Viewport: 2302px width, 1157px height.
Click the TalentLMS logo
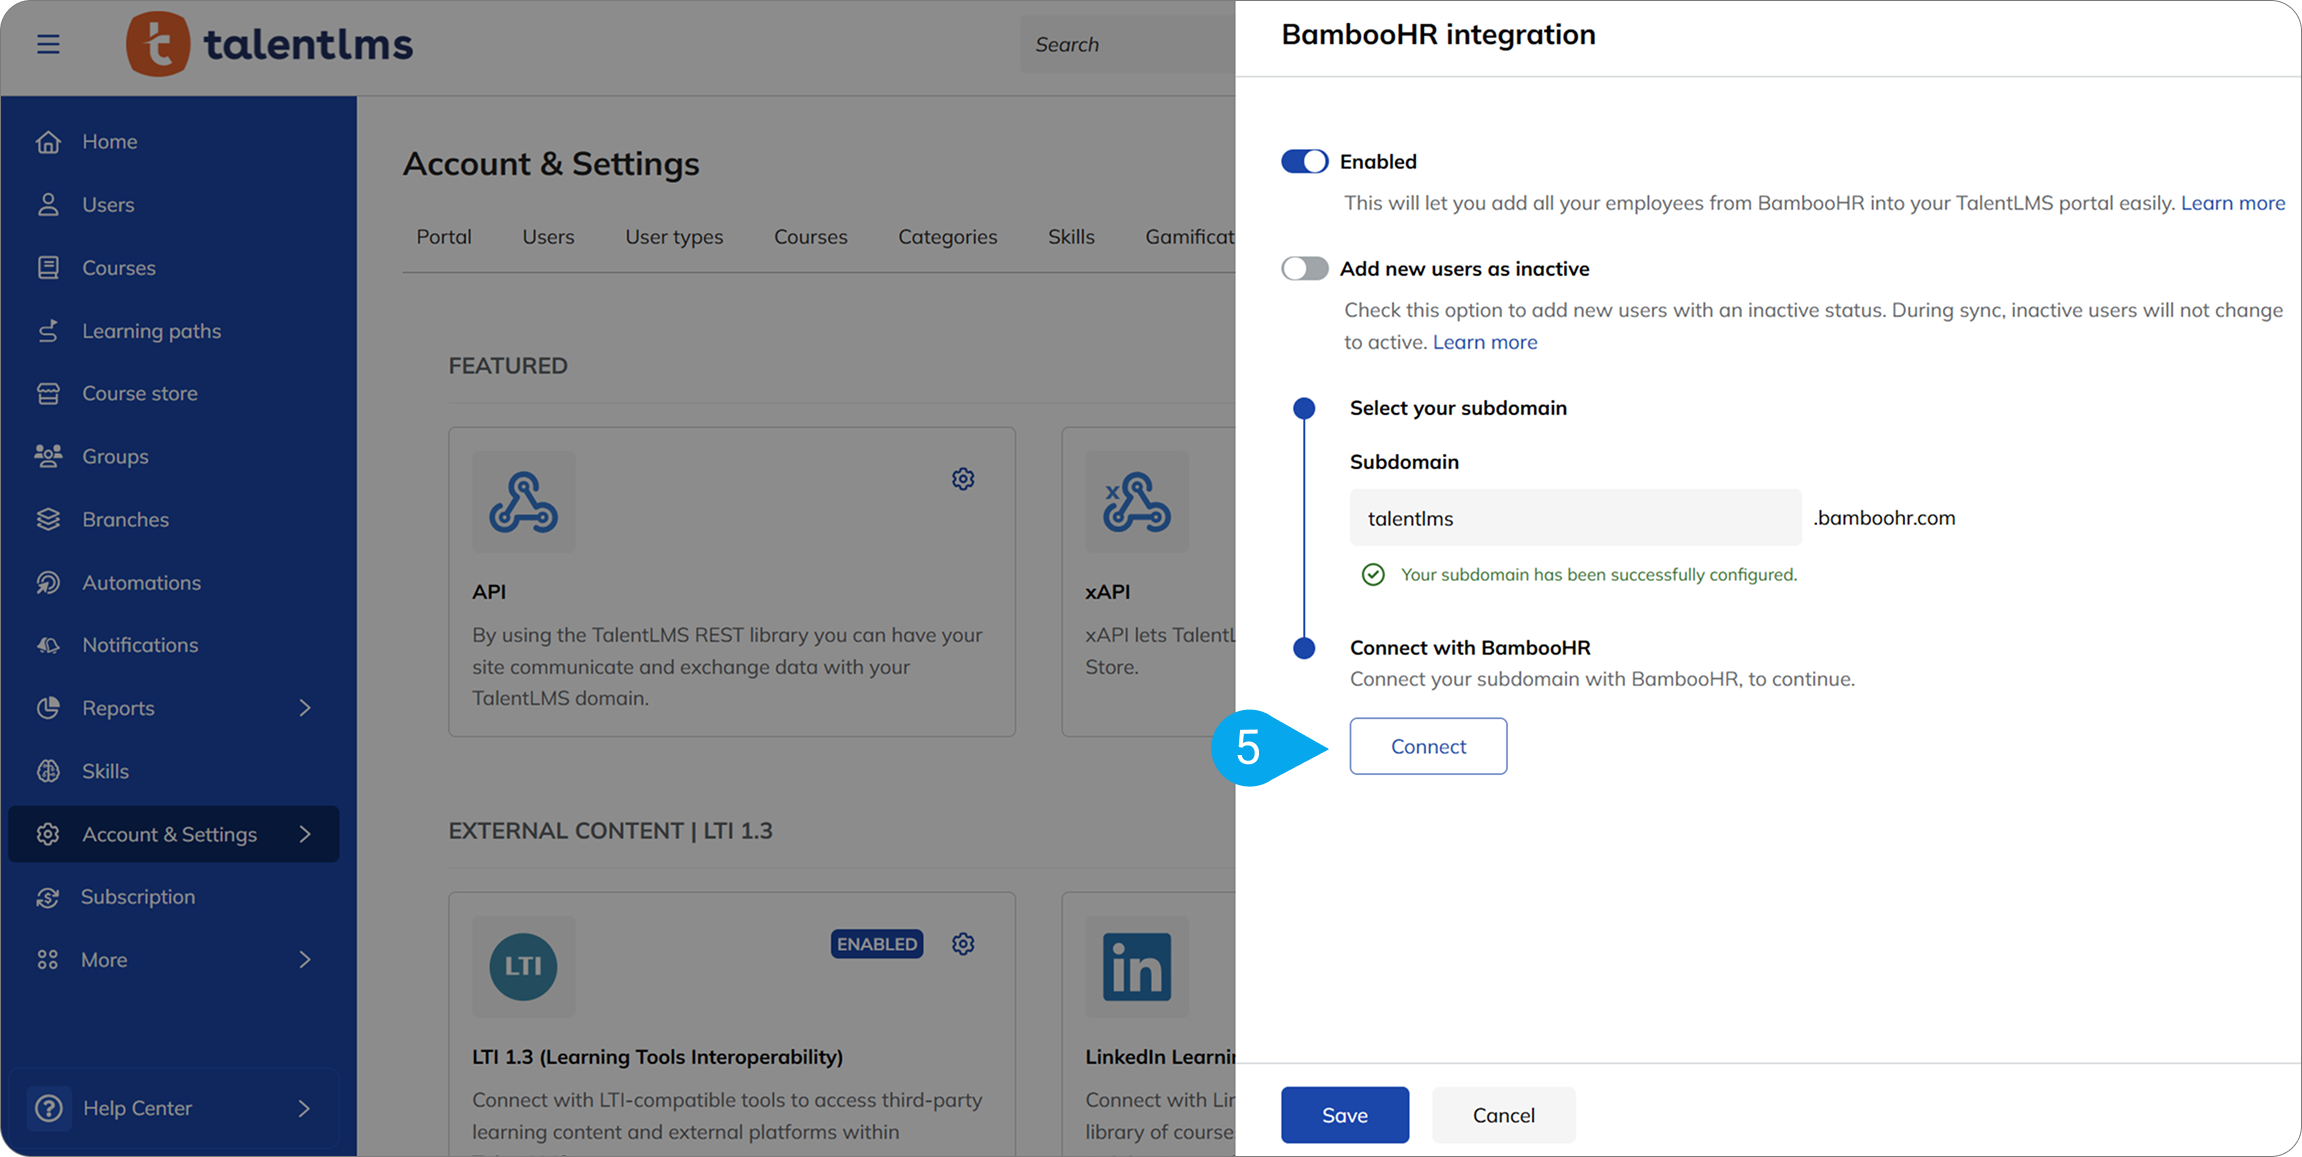269,44
